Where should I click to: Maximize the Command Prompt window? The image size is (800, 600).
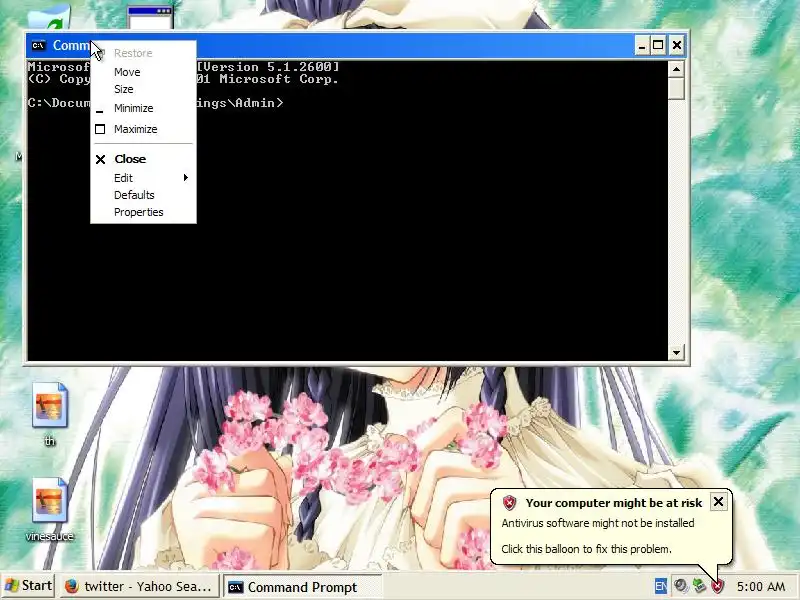658,45
